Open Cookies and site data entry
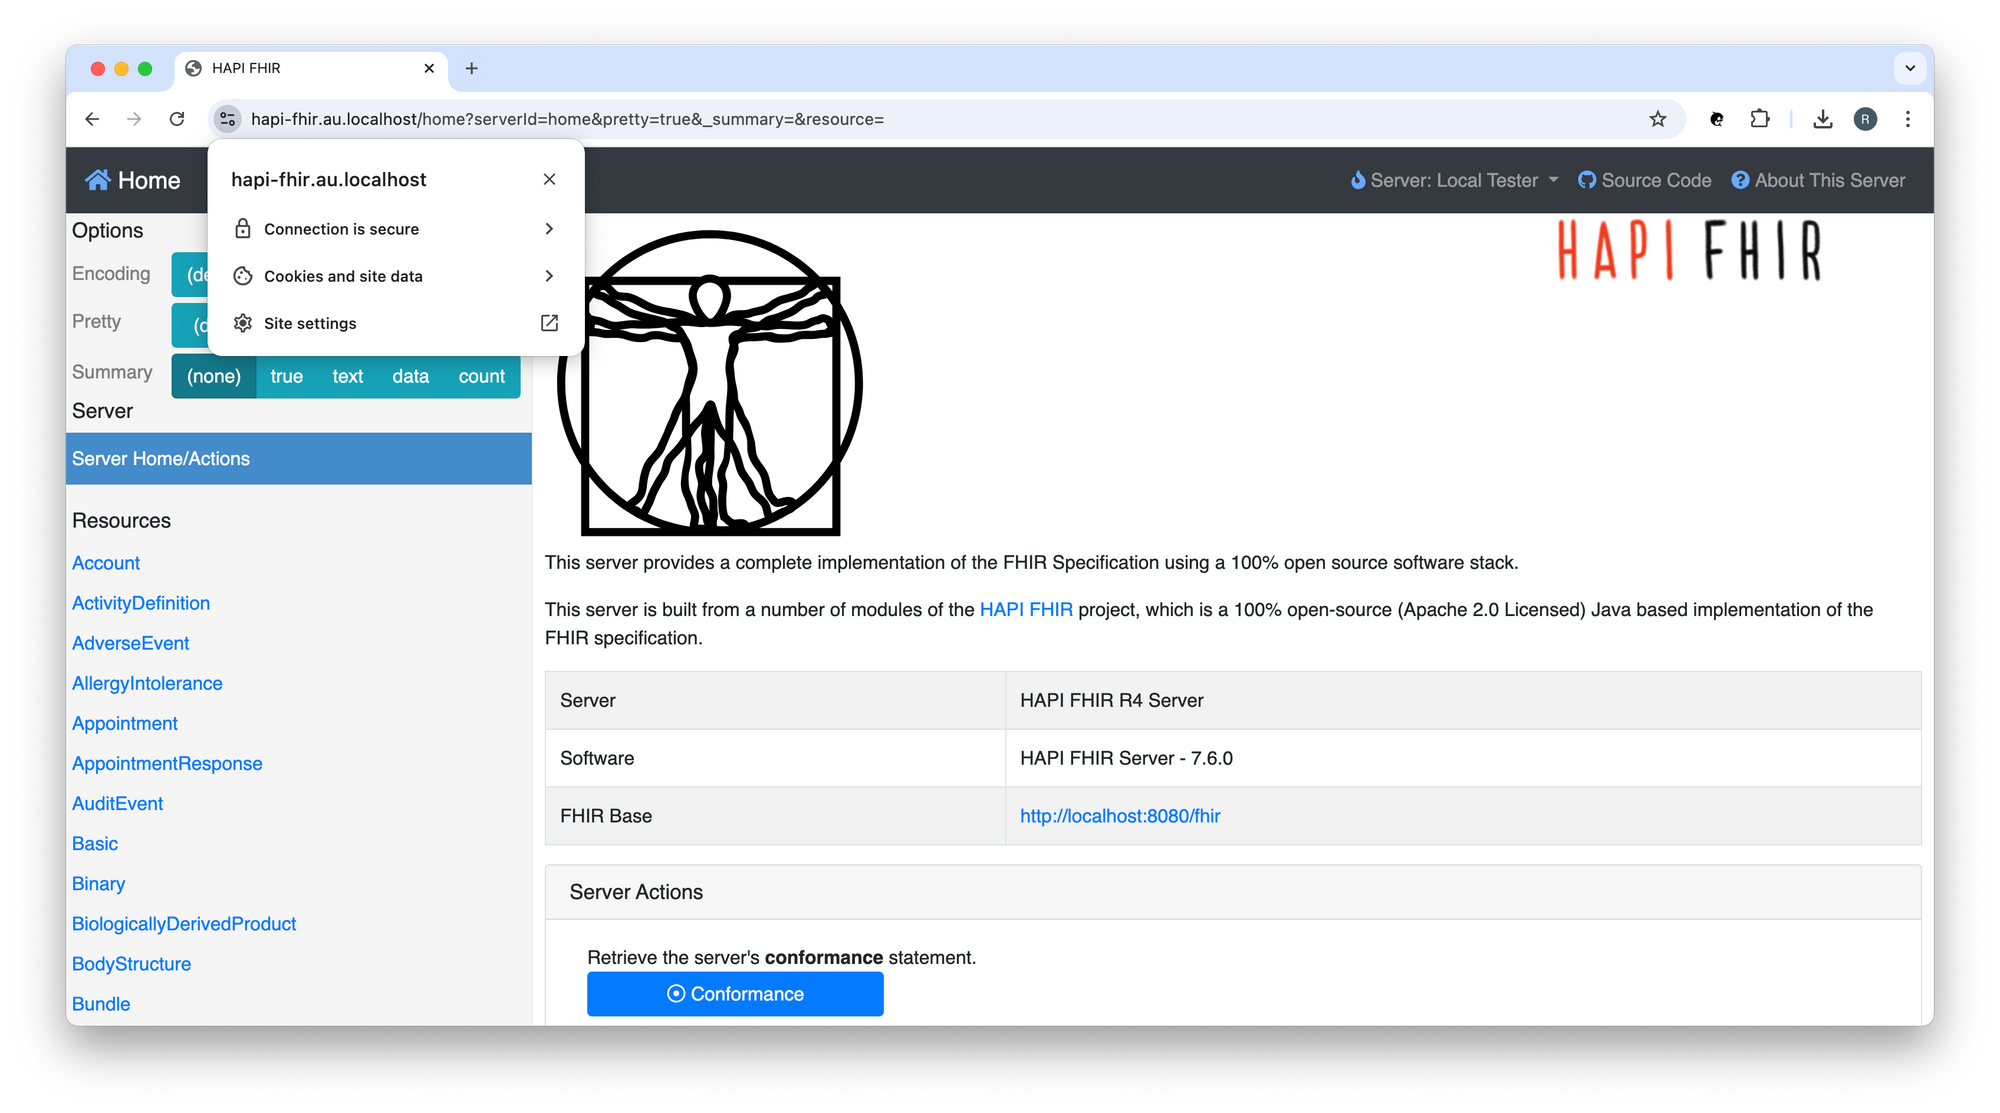2000x1113 pixels. pyautogui.click(x=396, y=276)
